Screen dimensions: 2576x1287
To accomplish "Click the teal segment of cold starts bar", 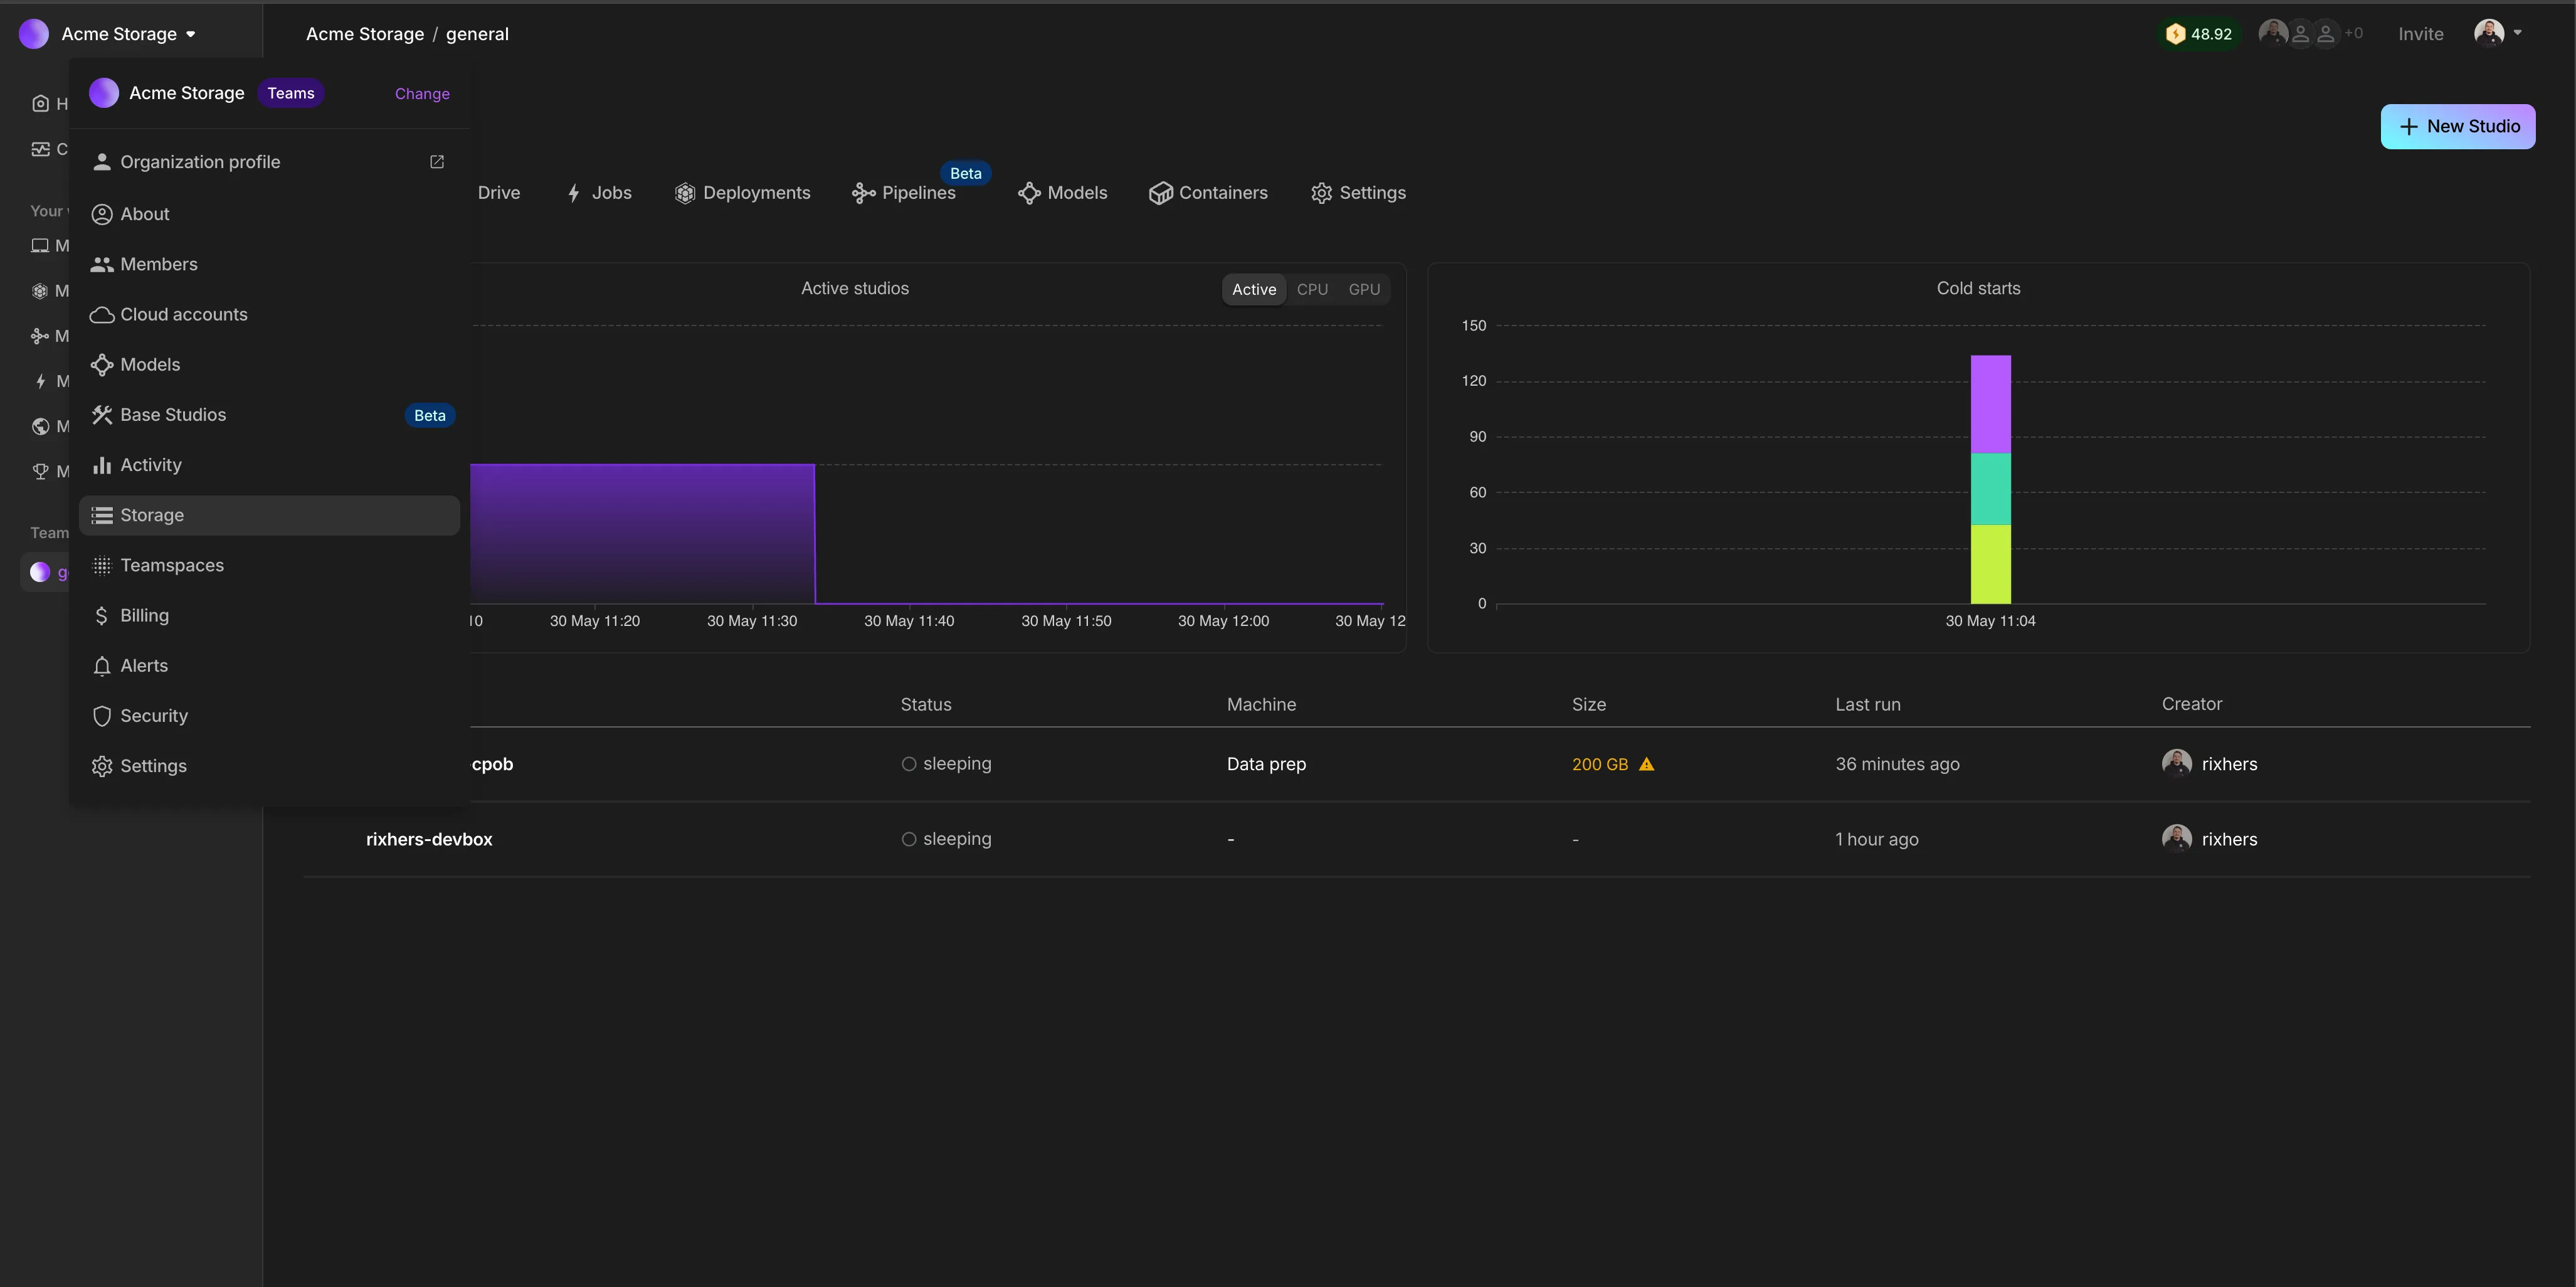I will click(x=1990, y=489).
